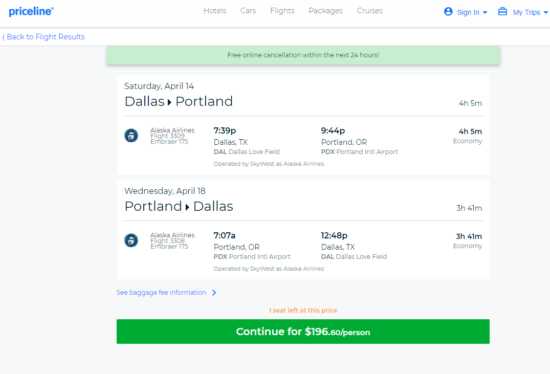Click the My Trips briefcase icon
550x374 pixels.
click(502, 12)
